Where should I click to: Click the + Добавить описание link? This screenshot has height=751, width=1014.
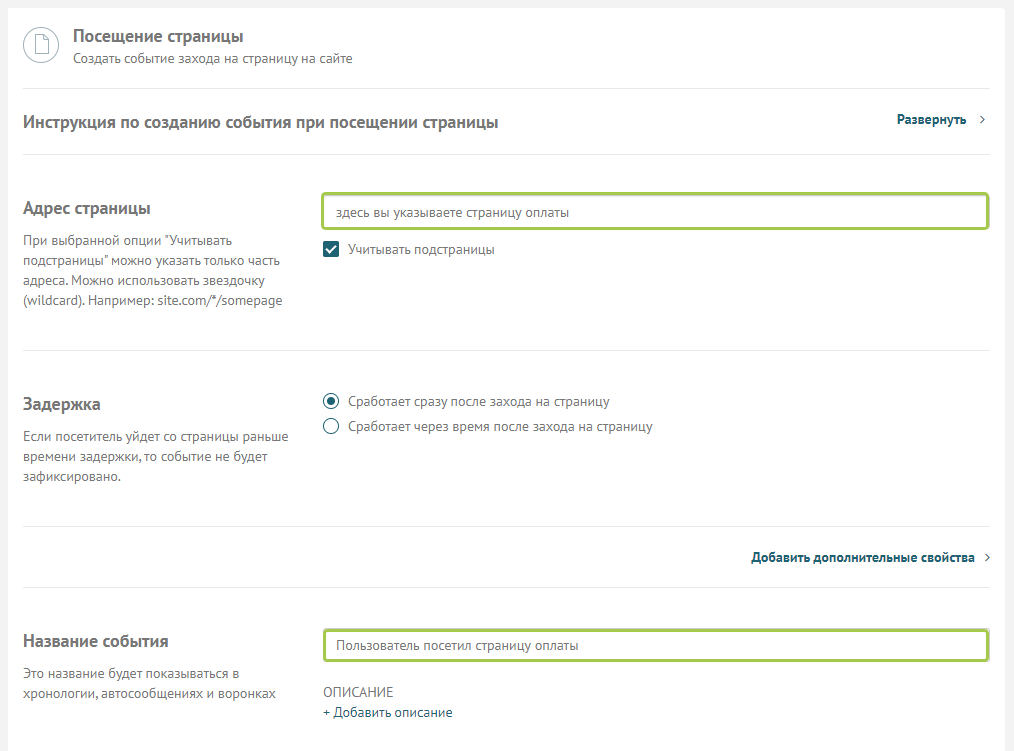point(387,713)
